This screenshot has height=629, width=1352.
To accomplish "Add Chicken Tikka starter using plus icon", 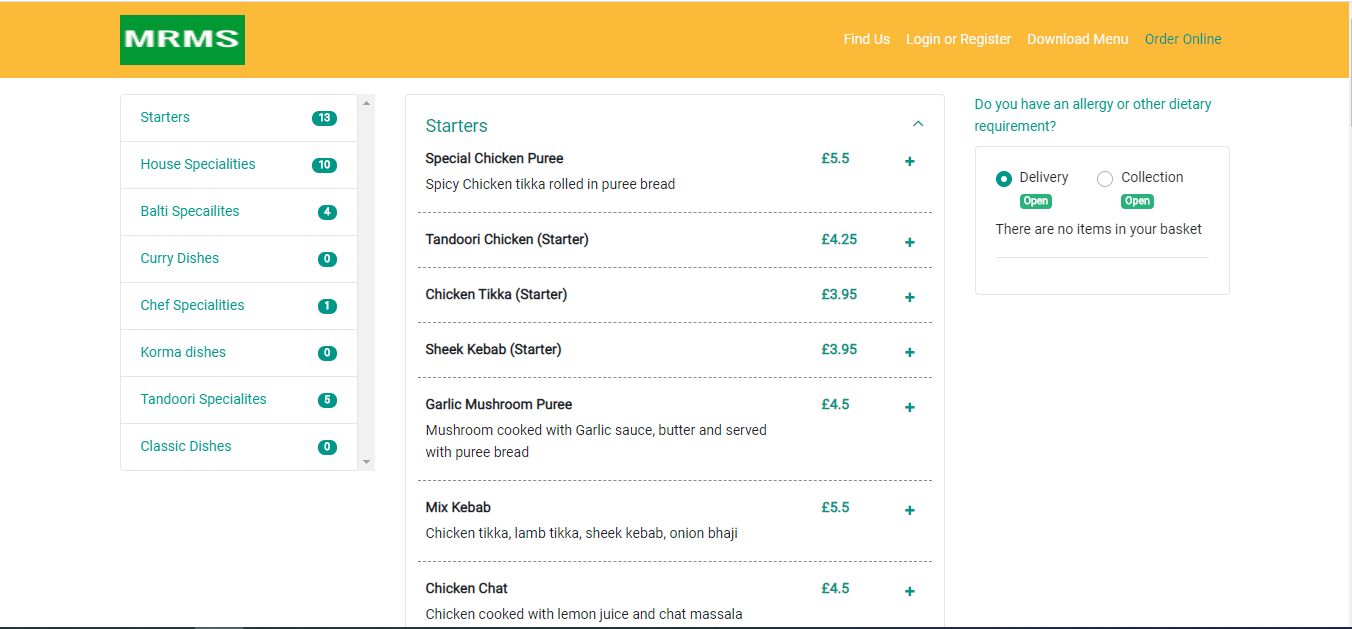I will [x=909, y=297].
